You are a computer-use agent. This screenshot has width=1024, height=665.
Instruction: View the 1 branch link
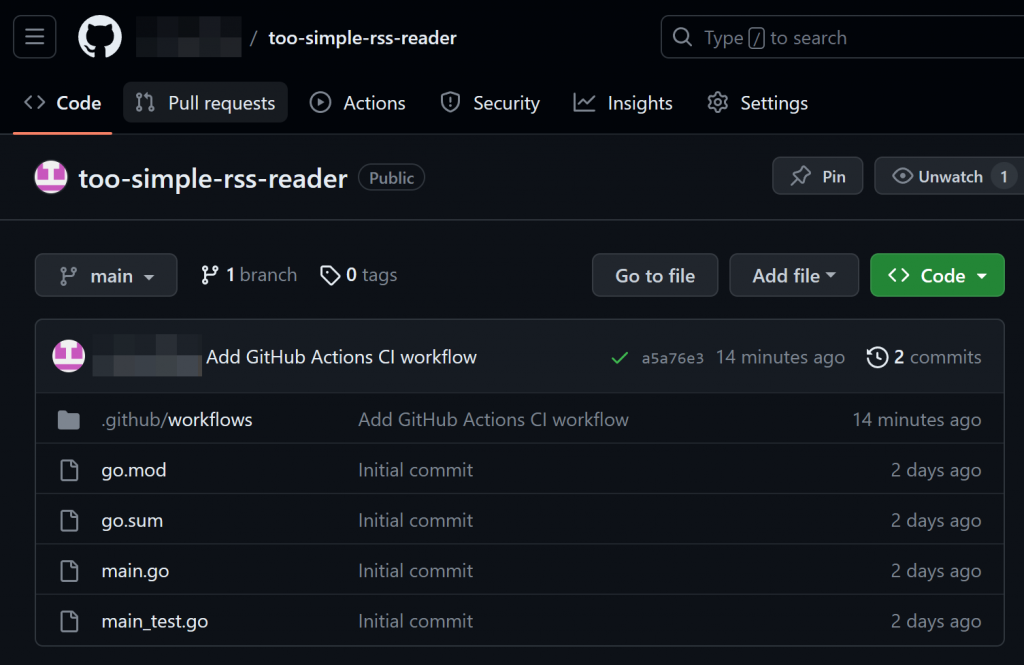tap(249, 275)
